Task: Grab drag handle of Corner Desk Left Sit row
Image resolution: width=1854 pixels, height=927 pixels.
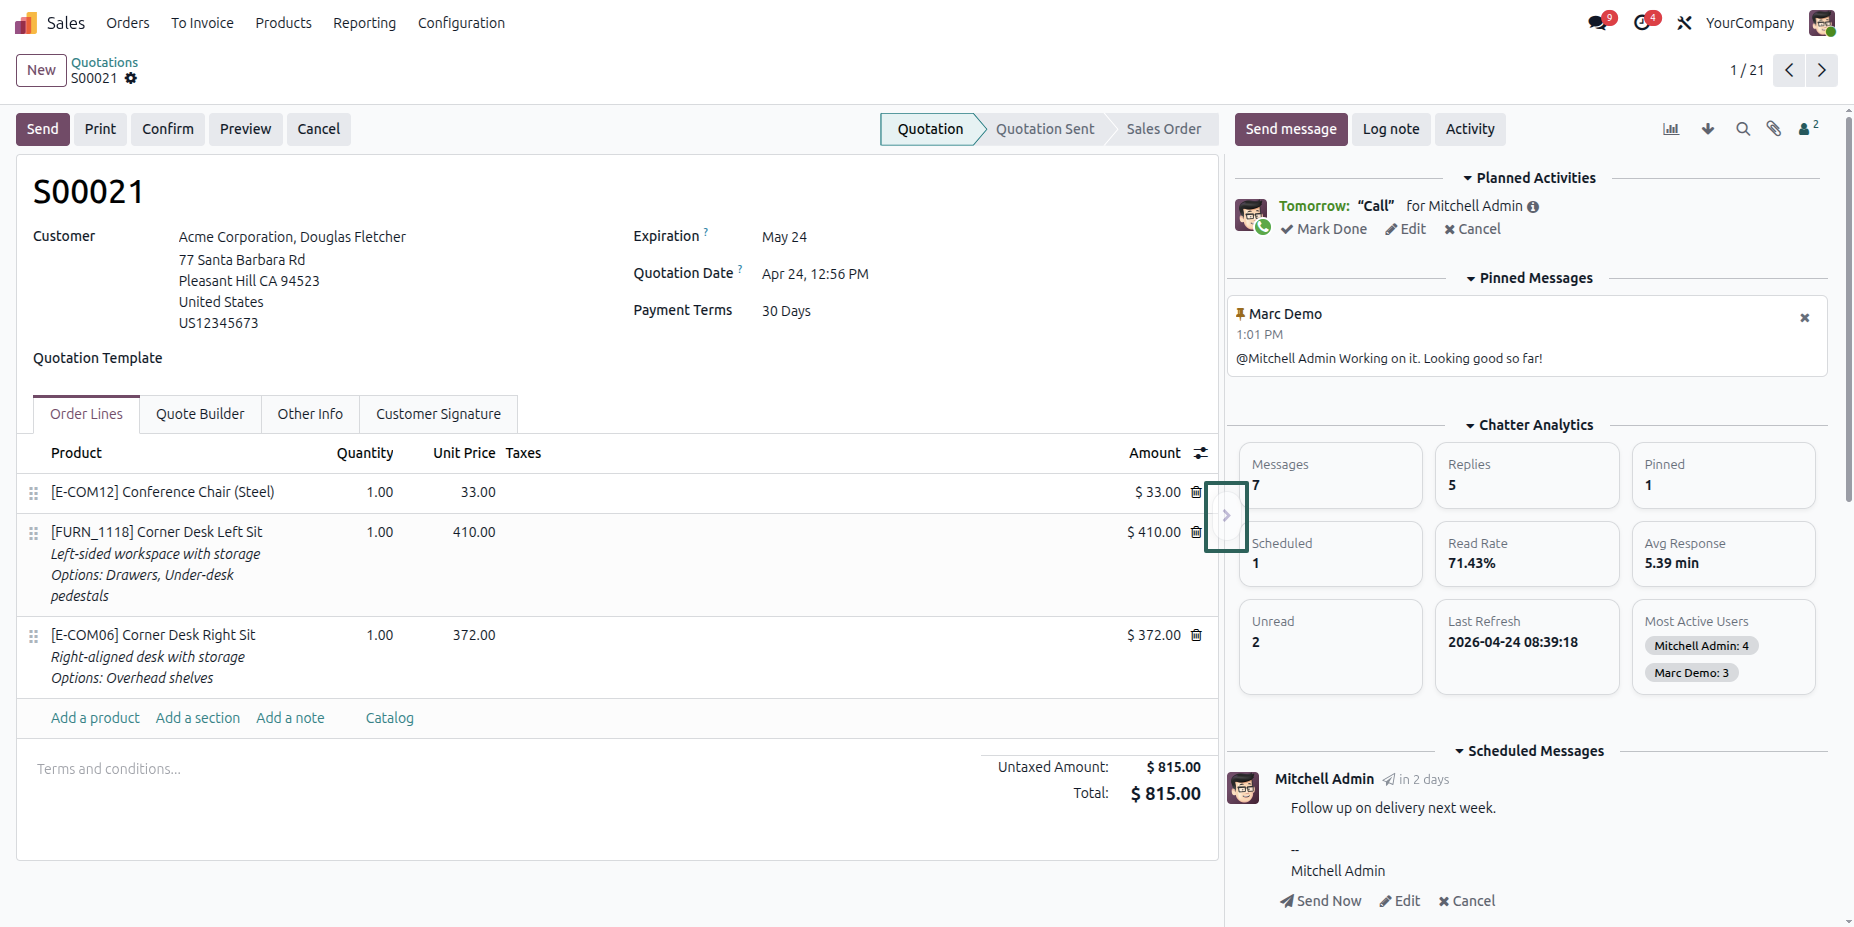Action: pos(33,533)
